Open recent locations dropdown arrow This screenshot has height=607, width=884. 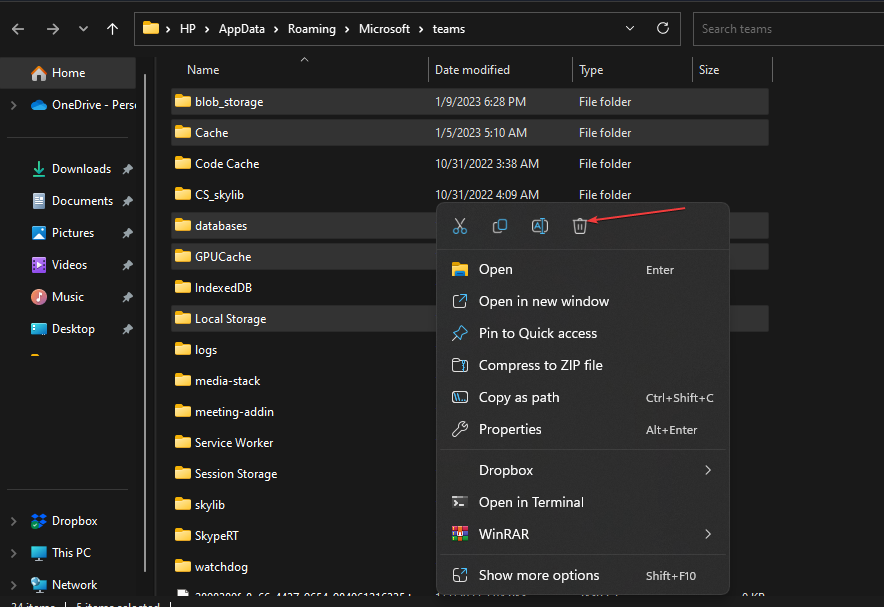pyautogui.click(x=83, y=29)
